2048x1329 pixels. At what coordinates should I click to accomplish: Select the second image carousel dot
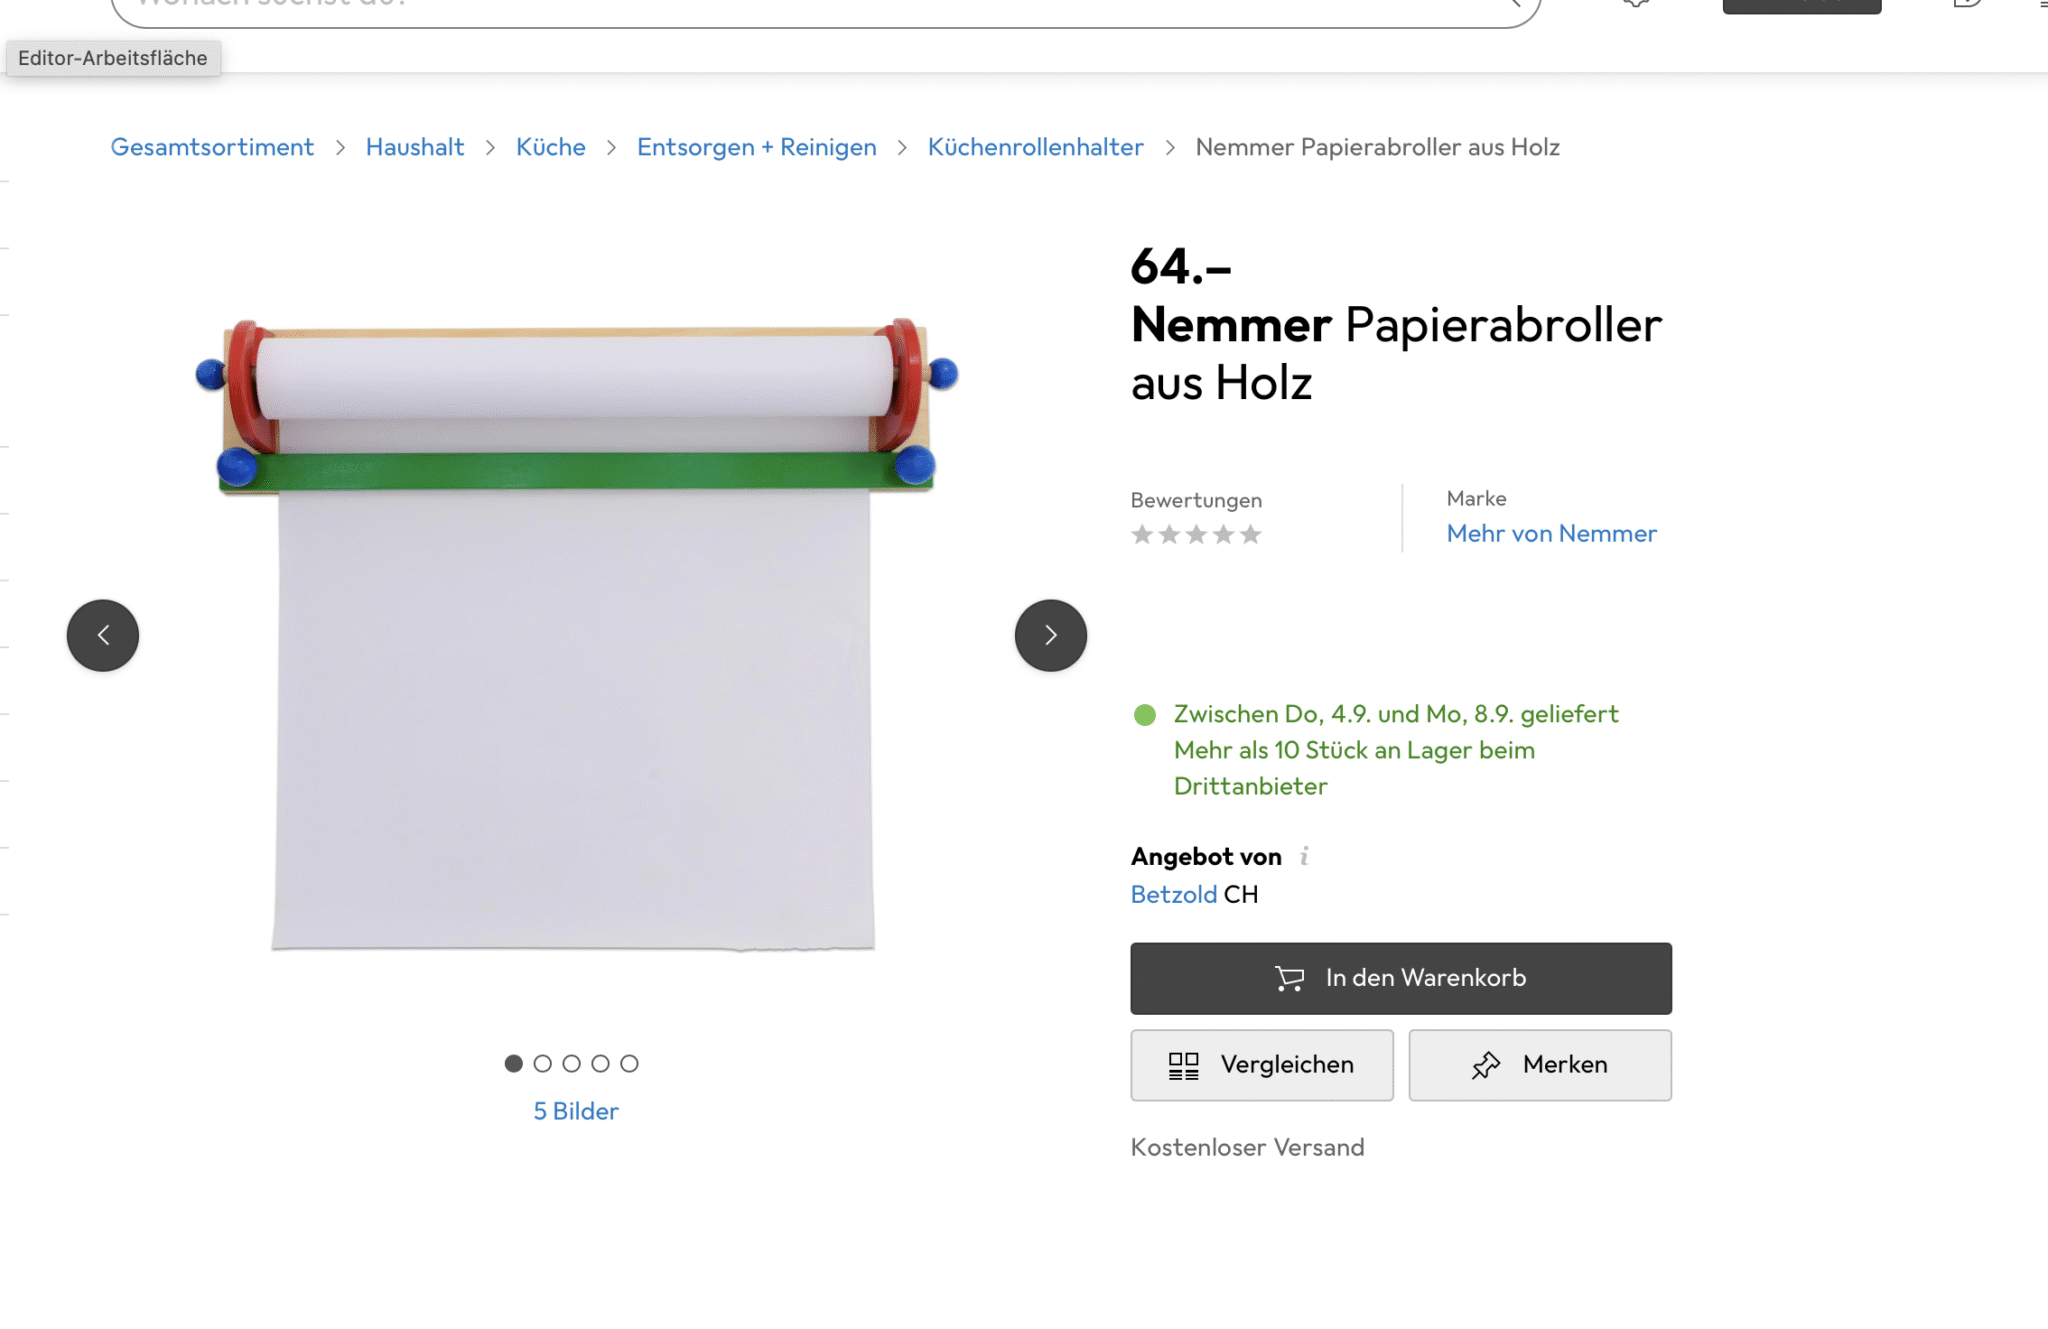(543, 1063)
